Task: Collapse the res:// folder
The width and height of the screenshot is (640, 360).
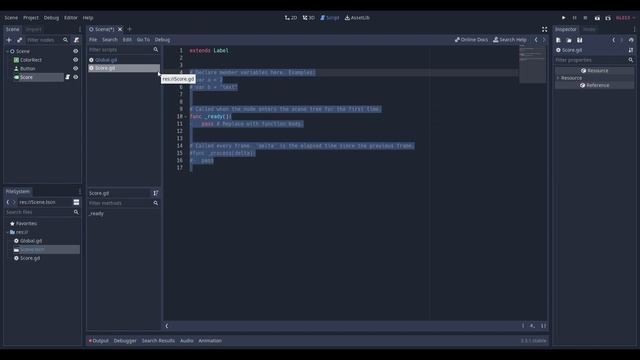Action: coord(7,232)
